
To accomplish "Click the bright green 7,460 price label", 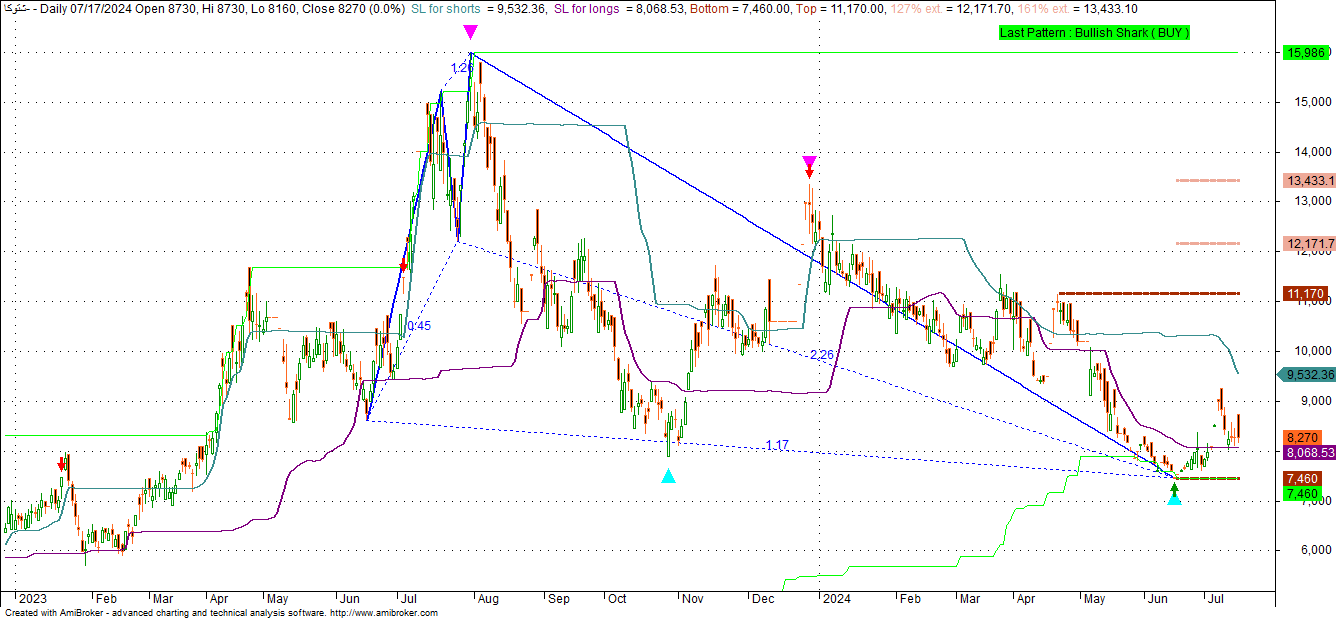I will click(1304, 494).
